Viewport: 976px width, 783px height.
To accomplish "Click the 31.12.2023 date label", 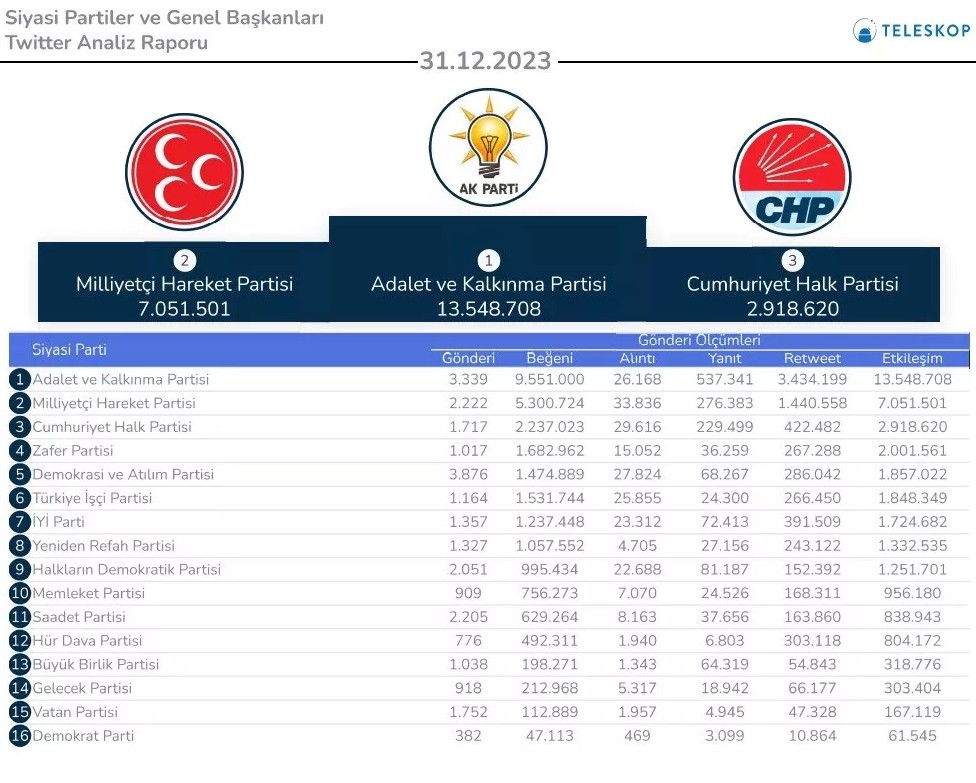I will pyautogui.click(x=485, y=61).
